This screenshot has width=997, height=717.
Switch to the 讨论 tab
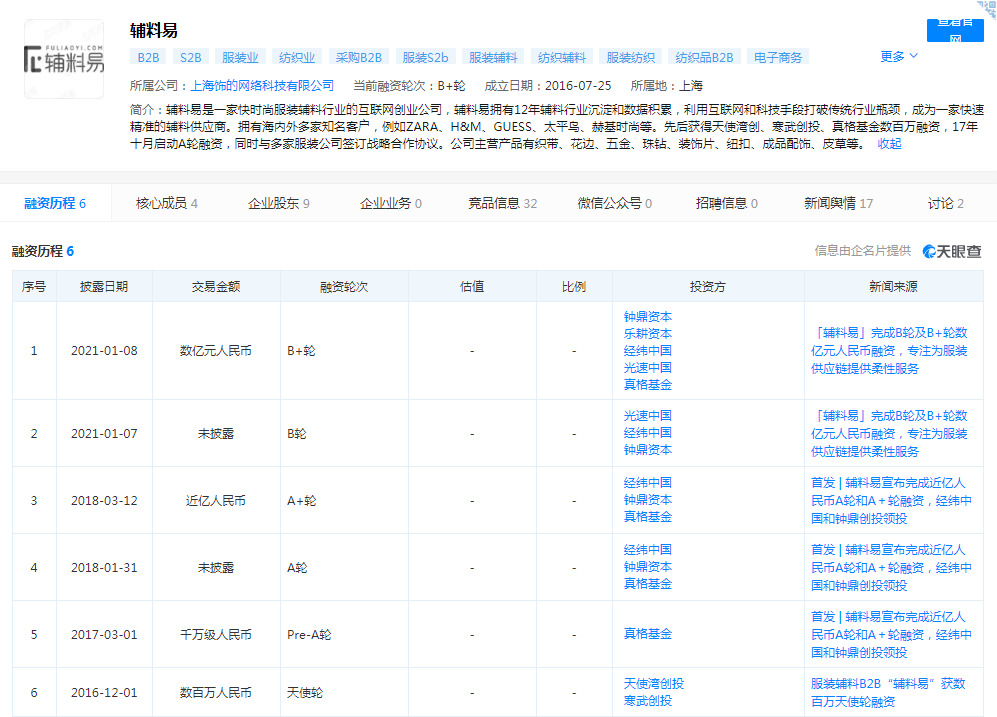945,203
